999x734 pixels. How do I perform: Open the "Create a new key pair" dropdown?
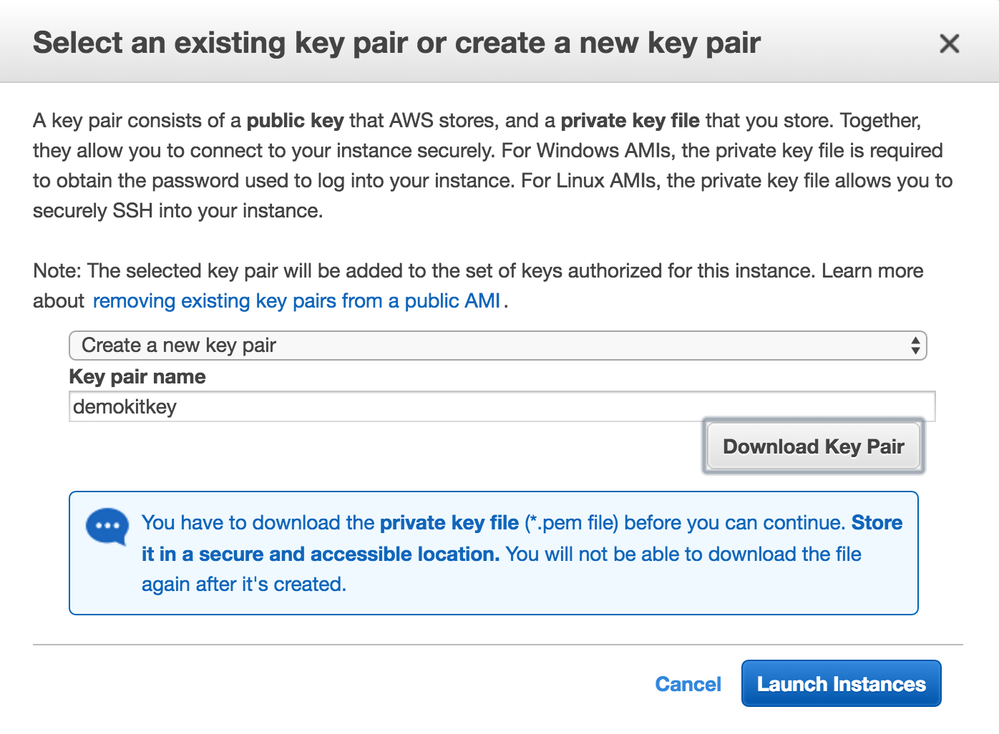pyautogui.click(x=497, y=345)
